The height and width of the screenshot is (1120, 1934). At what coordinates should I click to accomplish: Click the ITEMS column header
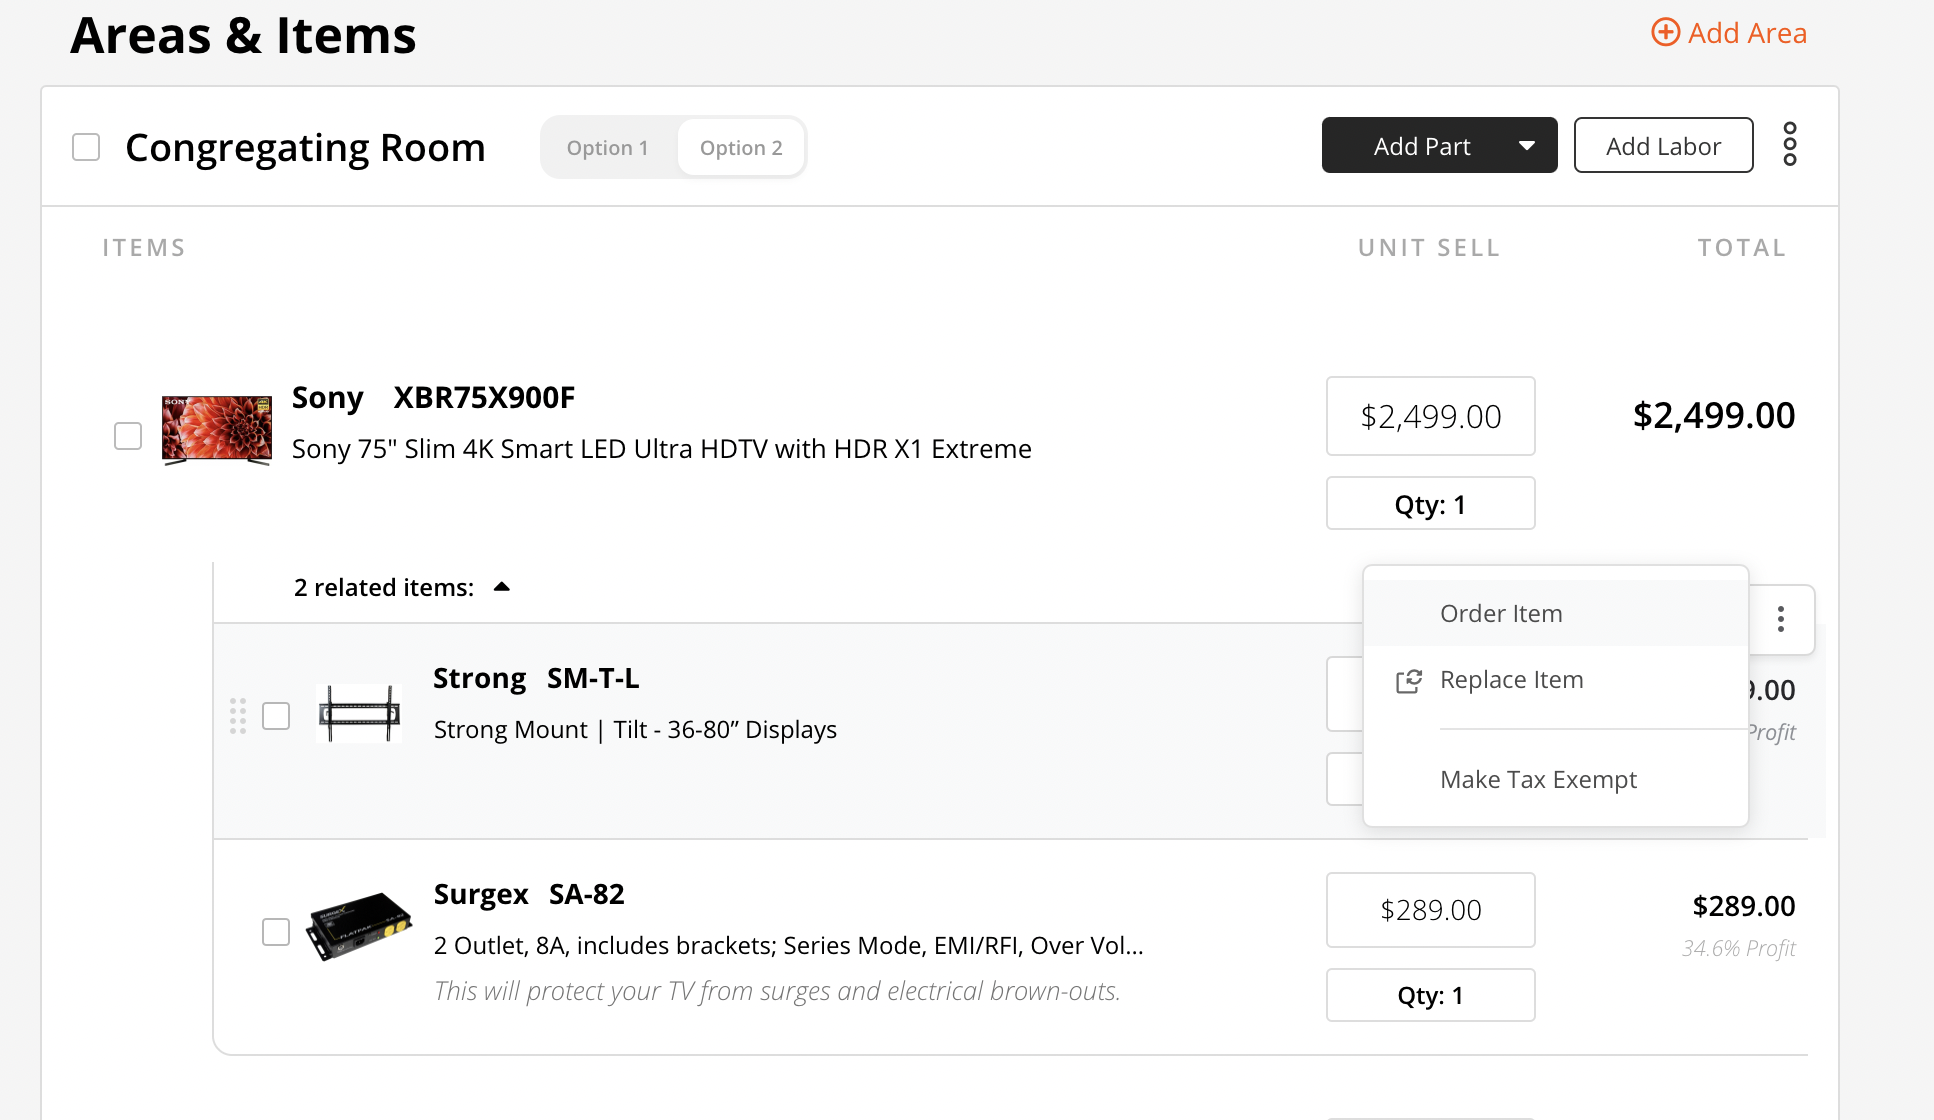coord(144,248)
